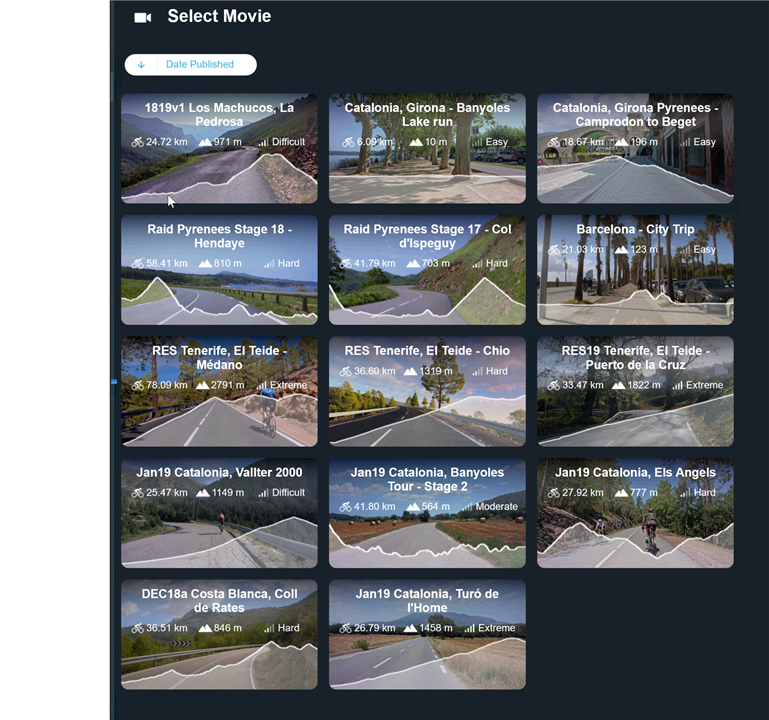Click the '33.47 km' distance text
The width and height of the screenshot is (769, 720).
pos(583,386)
